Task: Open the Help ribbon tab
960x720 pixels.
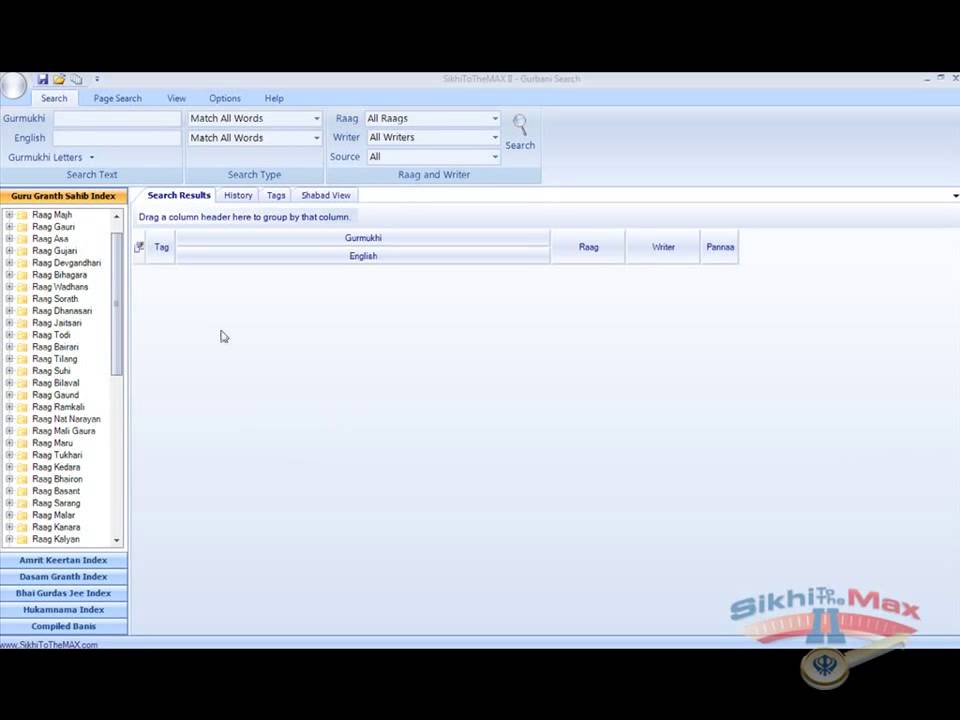Action: (274, 98)
